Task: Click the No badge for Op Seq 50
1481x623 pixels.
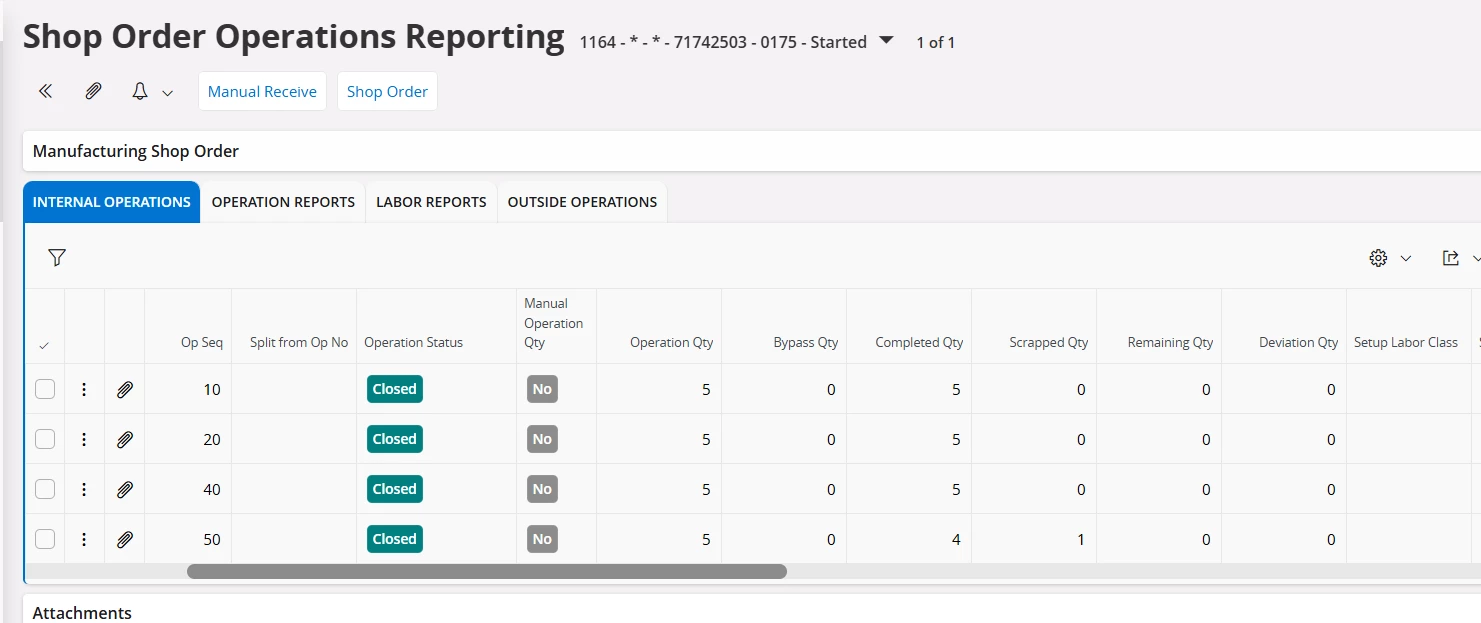Action: point(542,539)
